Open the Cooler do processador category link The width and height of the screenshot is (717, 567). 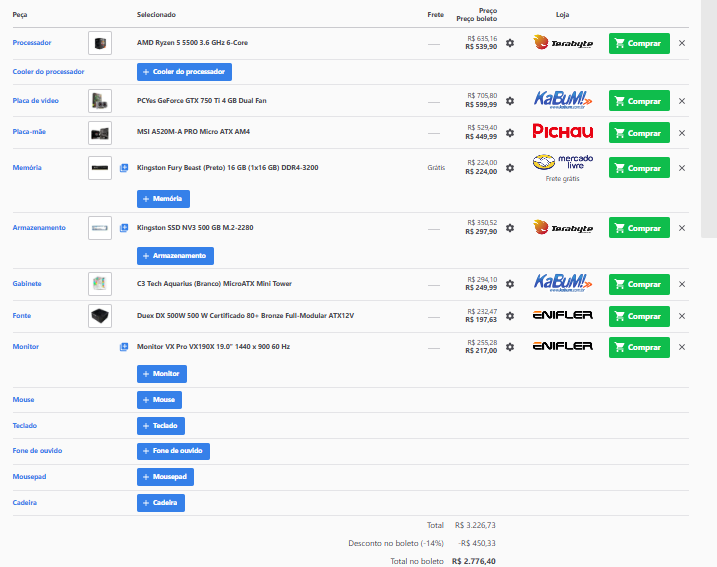tap(48, 72)
